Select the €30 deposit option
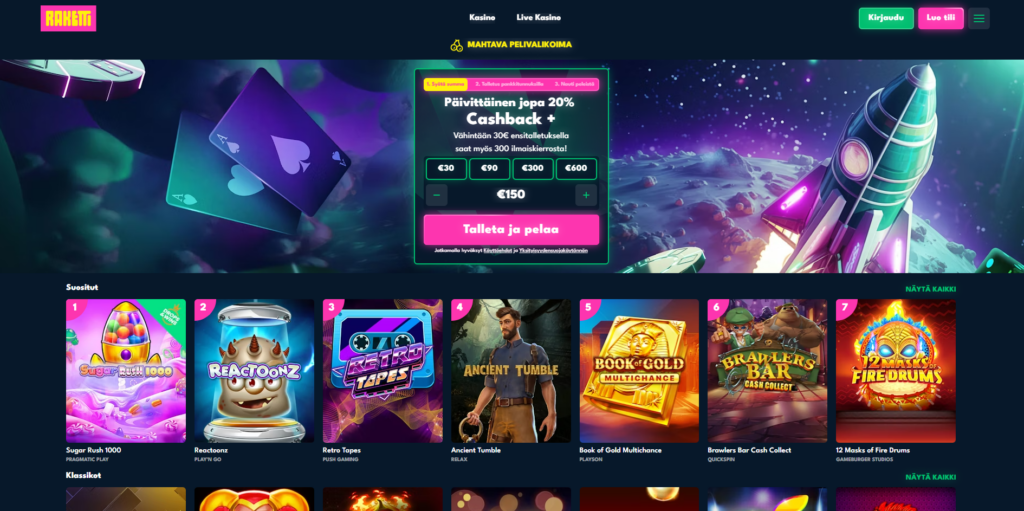This screenshot has height=511, width=1024. tap(446, 169)
